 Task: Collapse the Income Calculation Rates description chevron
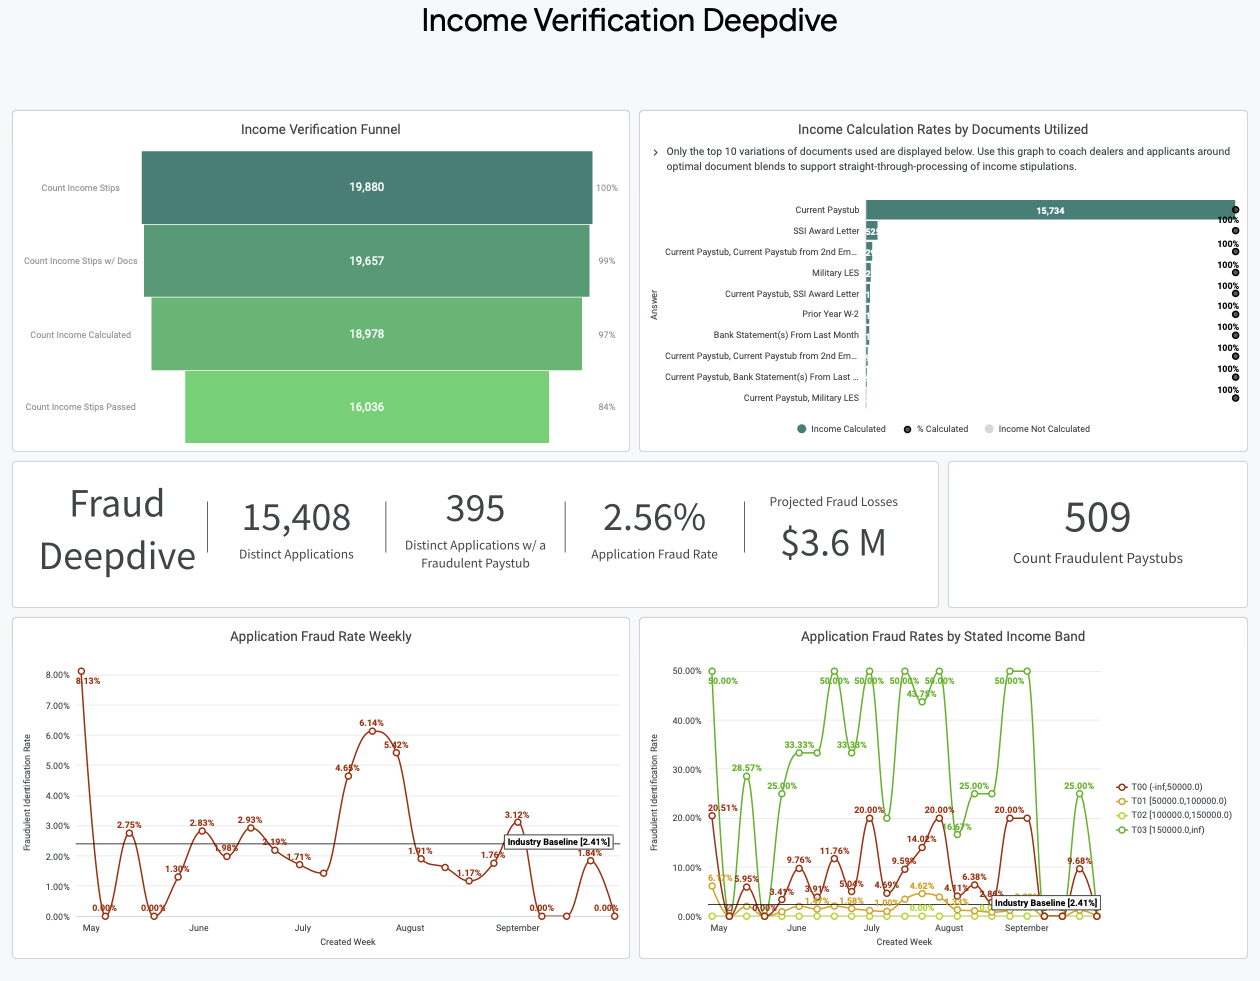point(656,152)
